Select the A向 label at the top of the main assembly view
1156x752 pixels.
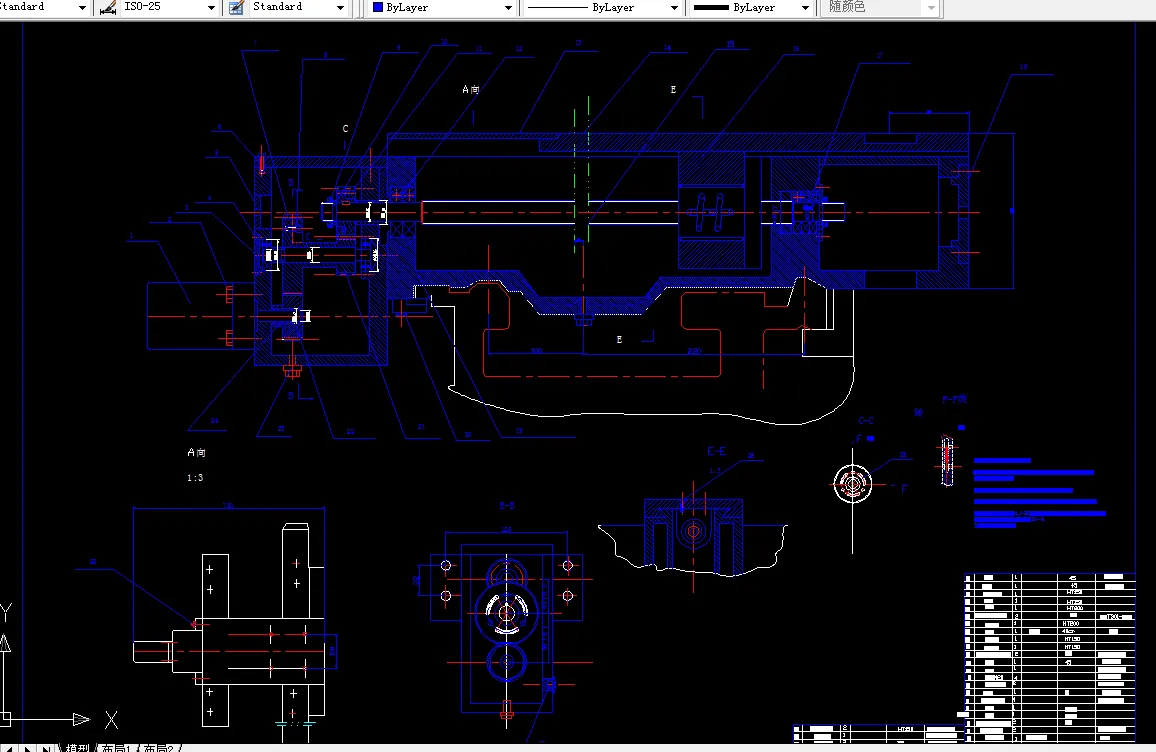point(470,89)
